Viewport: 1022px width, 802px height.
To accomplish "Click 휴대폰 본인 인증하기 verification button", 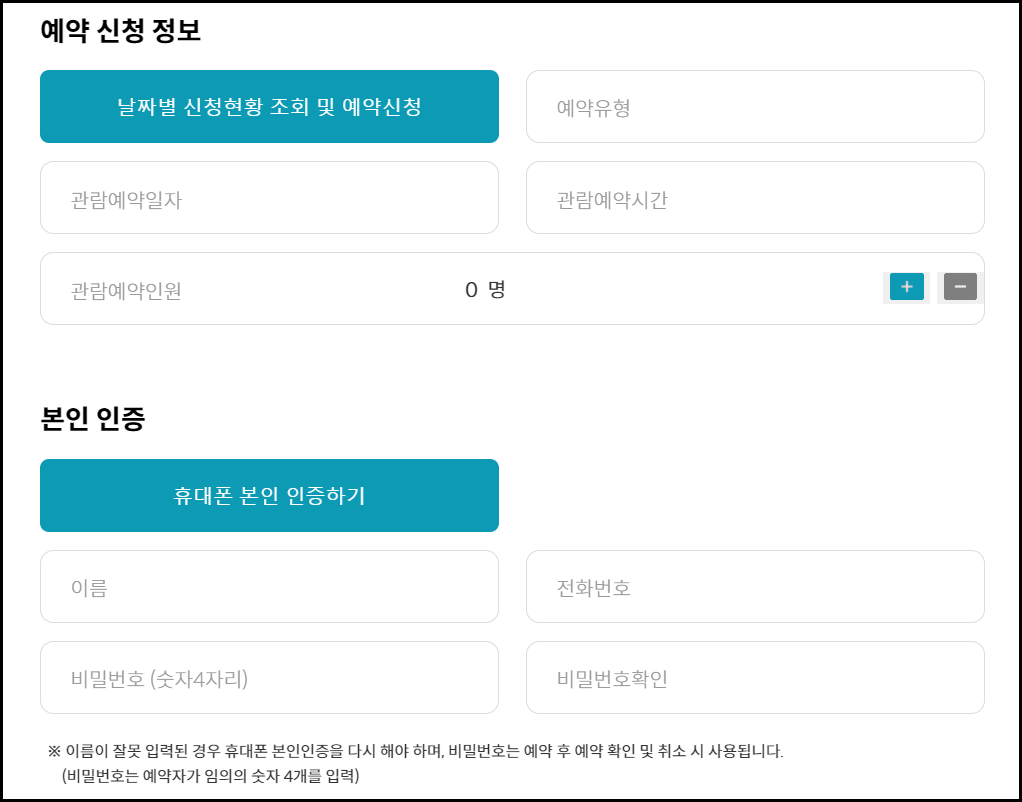I will tap(268, 495).
